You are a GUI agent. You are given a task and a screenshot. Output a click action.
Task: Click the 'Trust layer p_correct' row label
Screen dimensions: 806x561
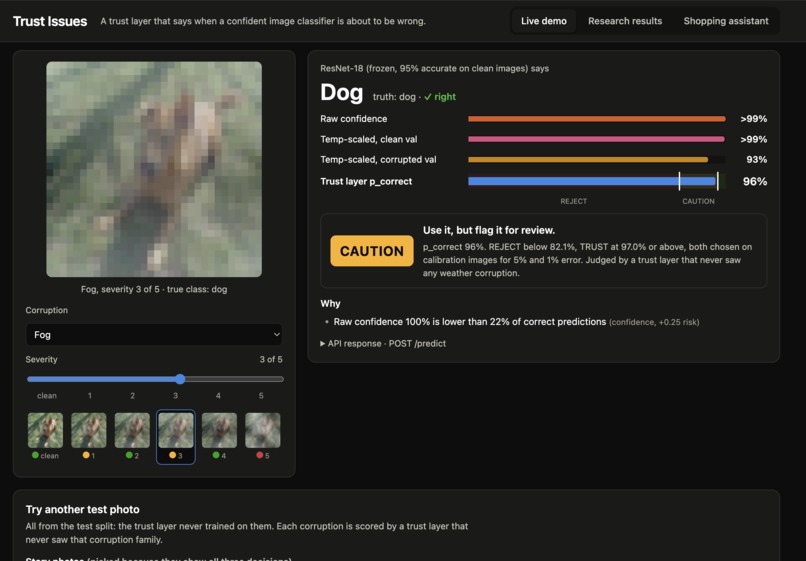366,181
